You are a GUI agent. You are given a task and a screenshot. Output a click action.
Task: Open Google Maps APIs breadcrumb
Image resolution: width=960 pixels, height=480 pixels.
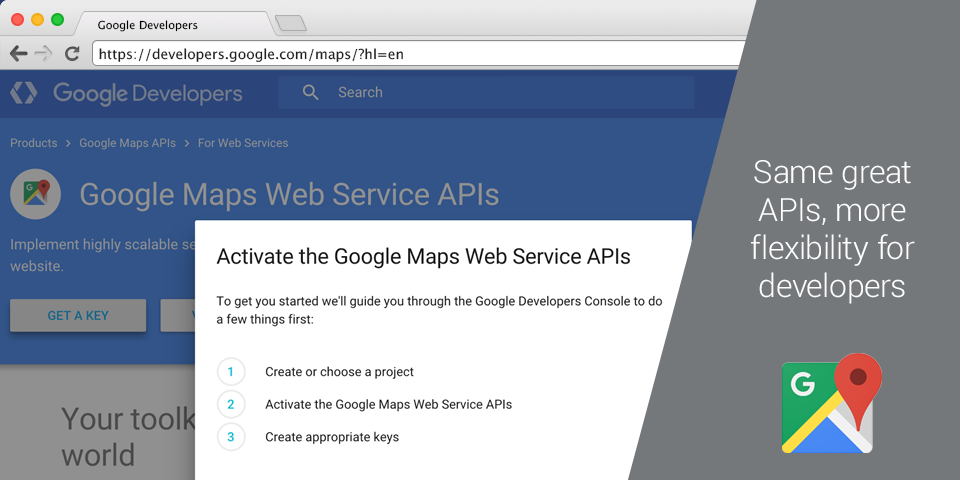point(127,143)
